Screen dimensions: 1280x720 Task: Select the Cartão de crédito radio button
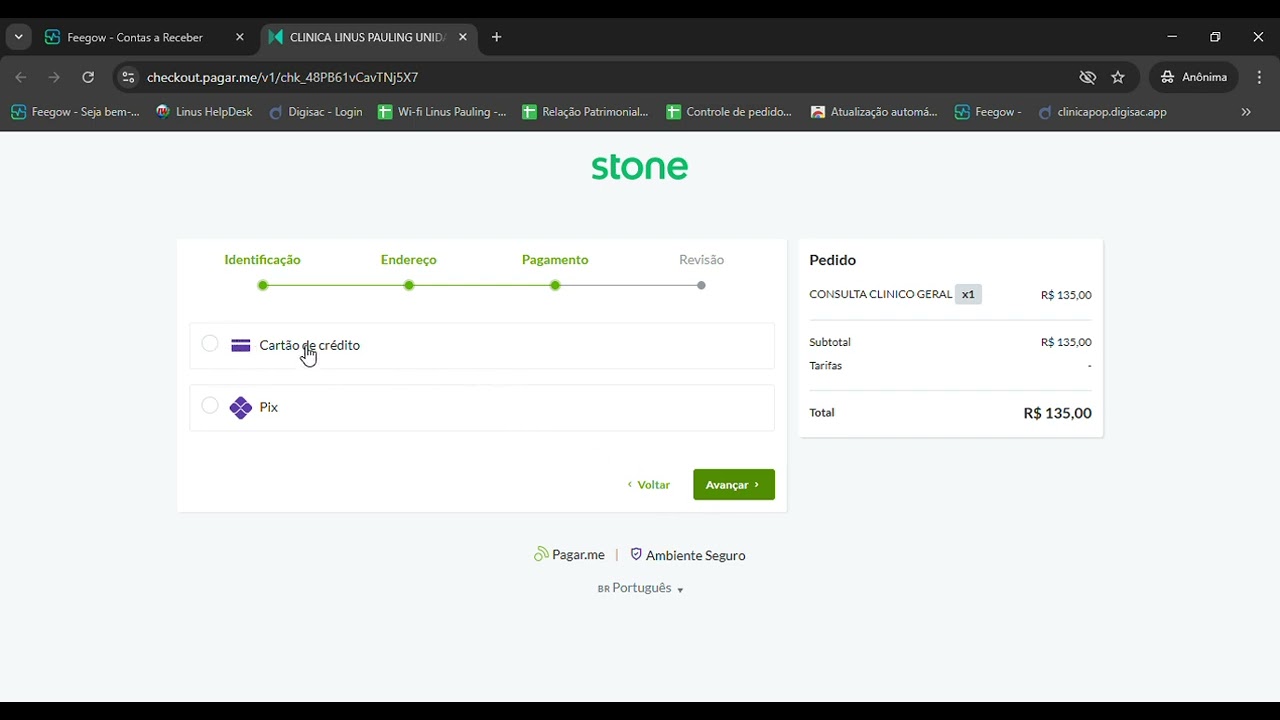pos(210,344)
